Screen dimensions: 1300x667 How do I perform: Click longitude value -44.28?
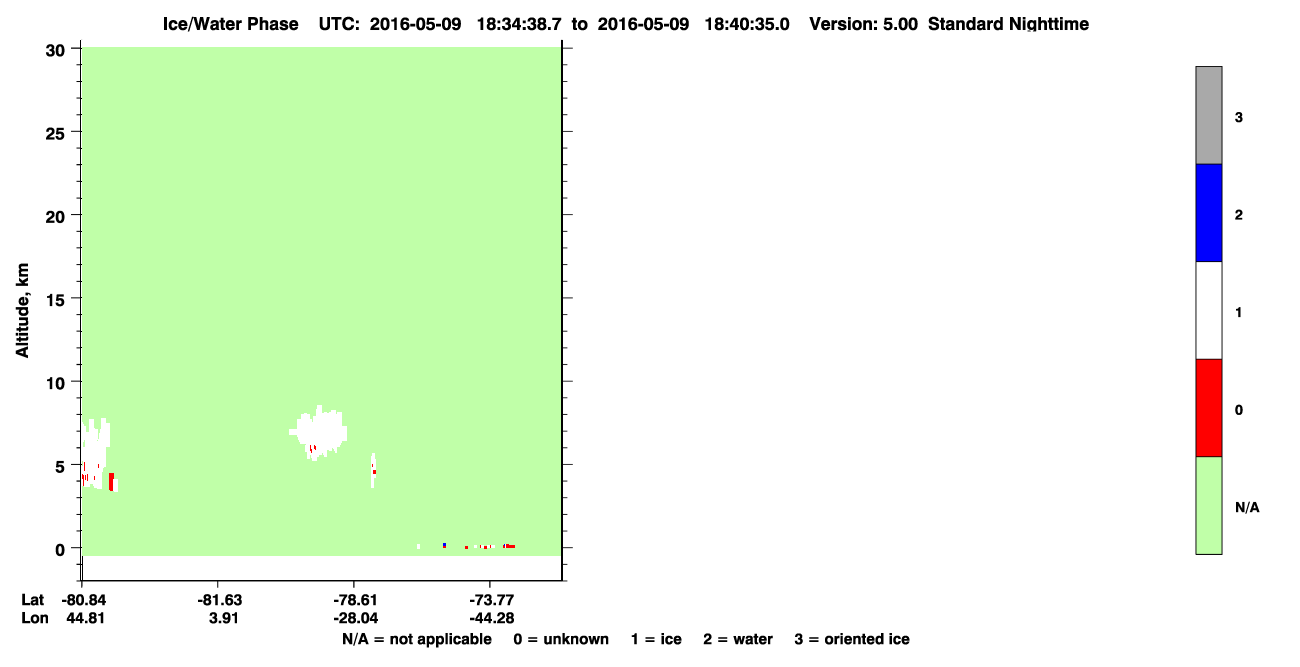pos(491,618)
